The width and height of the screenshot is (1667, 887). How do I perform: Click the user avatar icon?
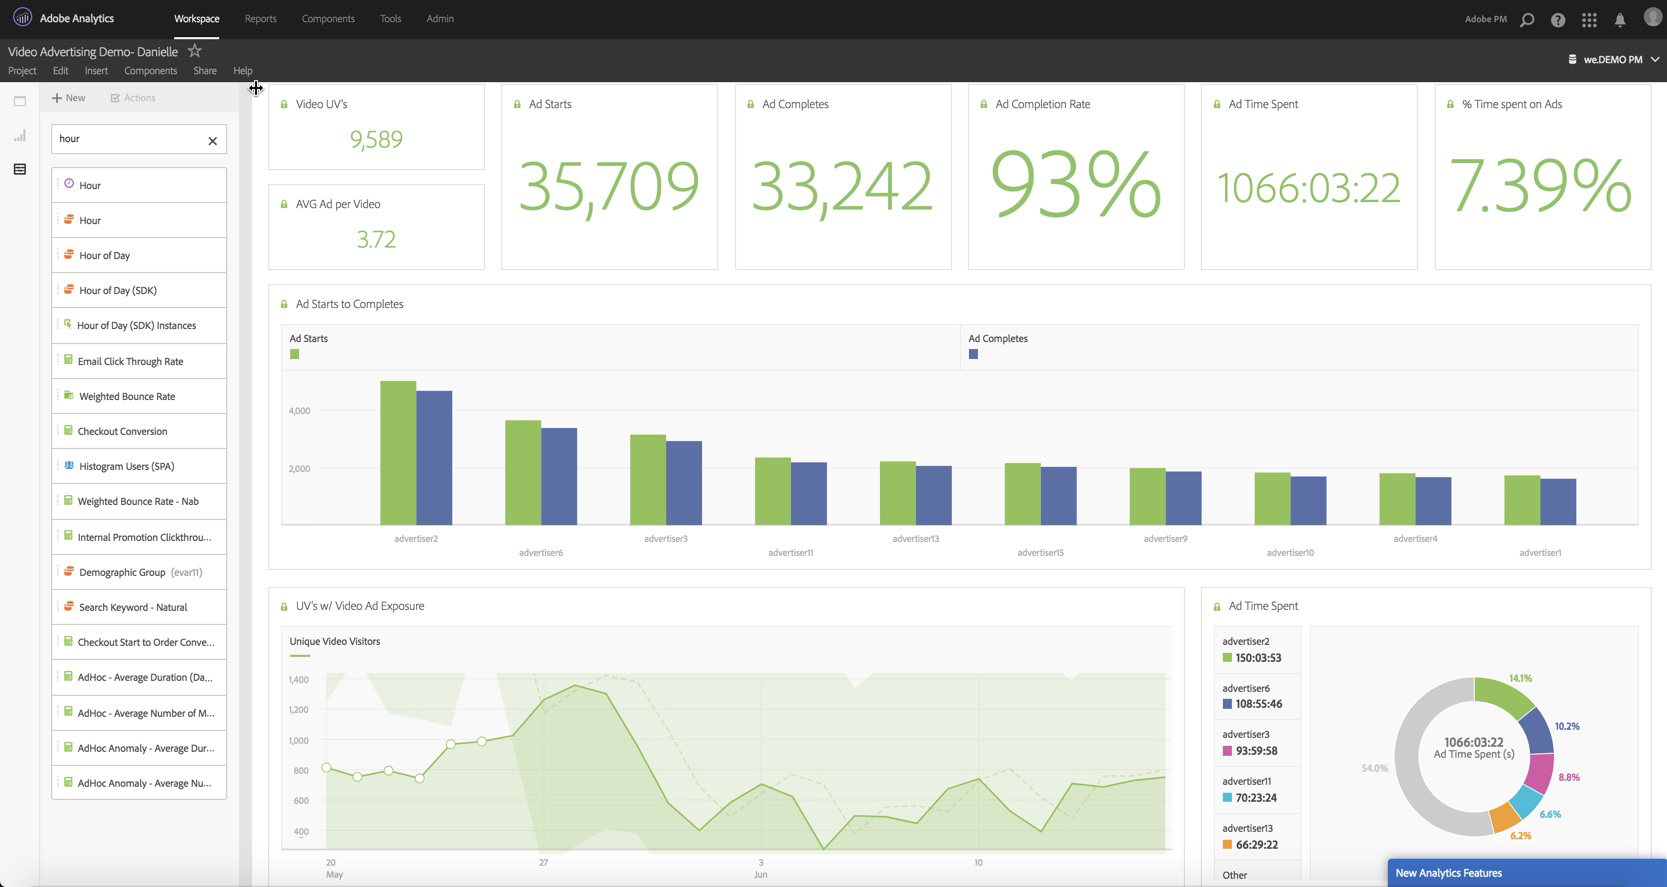point(1652,18)
